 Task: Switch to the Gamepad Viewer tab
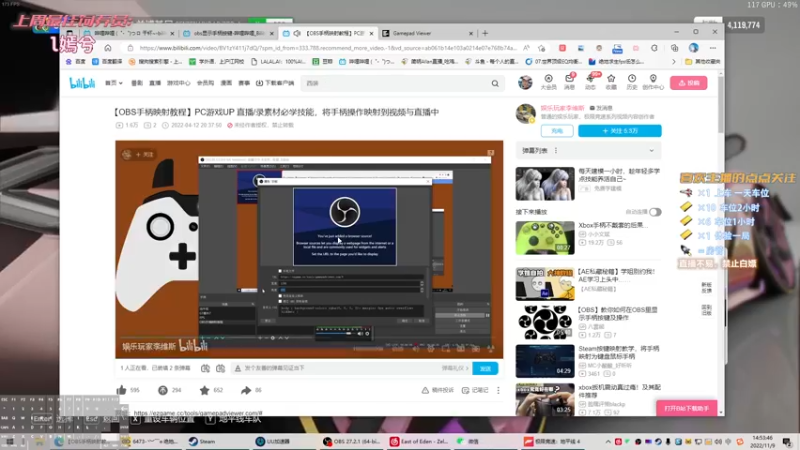click(x=429, y=33)
